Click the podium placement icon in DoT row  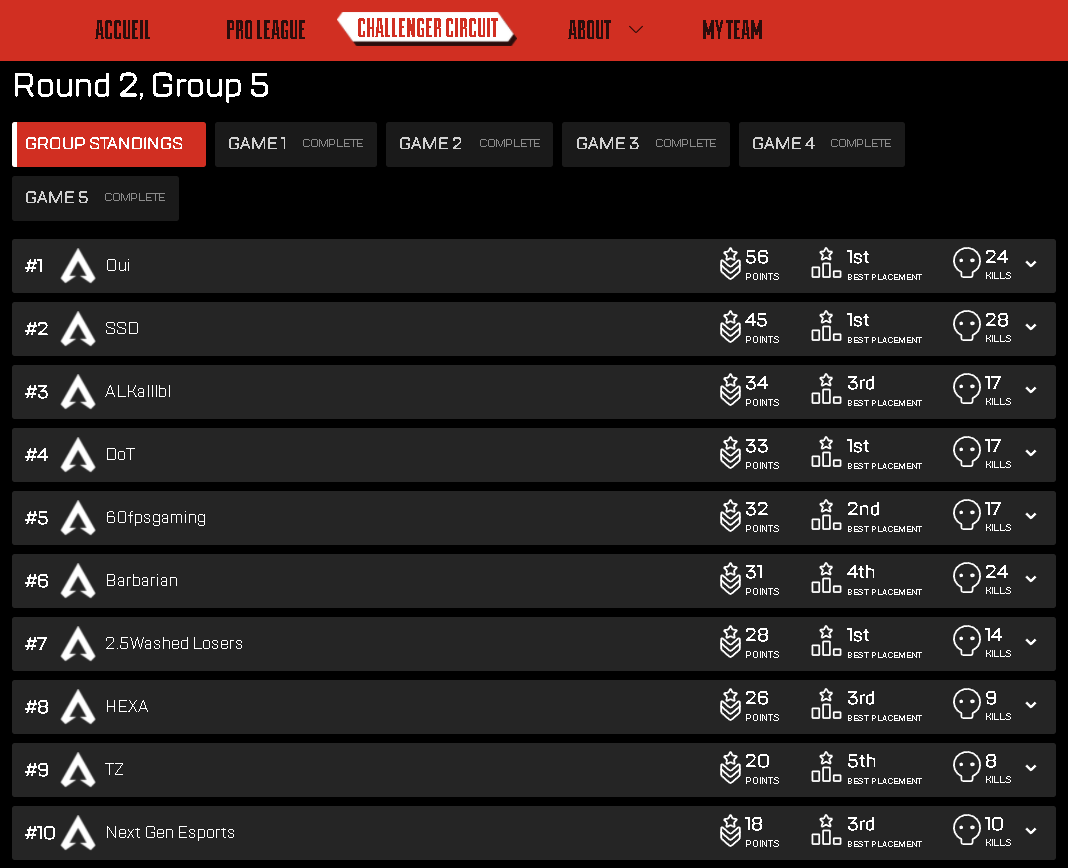click(x=826, y=452)
